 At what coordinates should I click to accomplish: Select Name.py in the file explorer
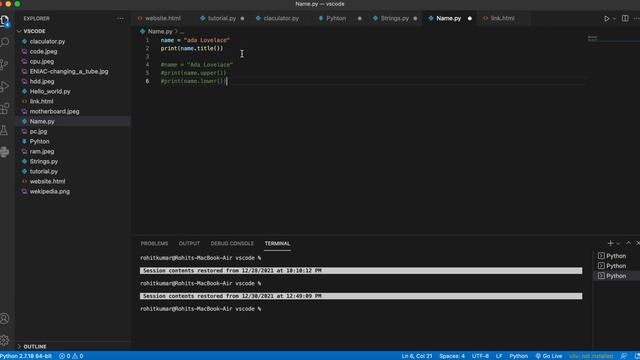(x=73, y=122)
